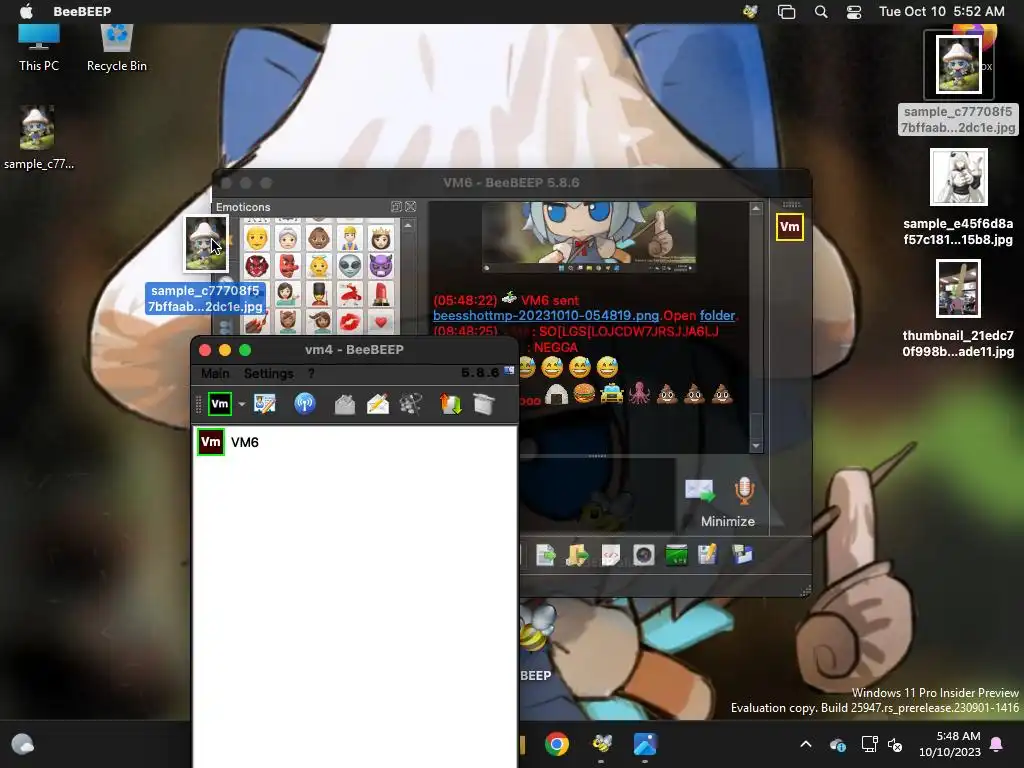
Task: Click the Windows notification bell icon
Action: pos(997,744)
